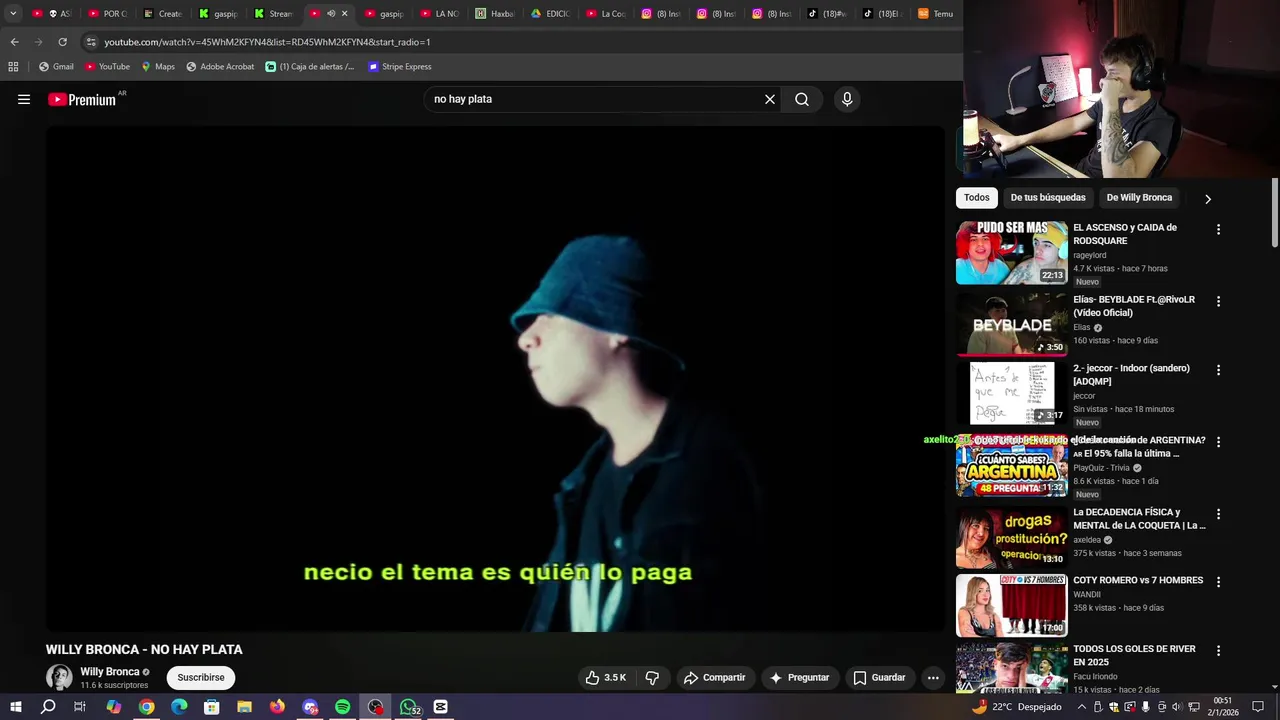Open the jeccor Indoor video thumbnail

[x=1011, y=393]
